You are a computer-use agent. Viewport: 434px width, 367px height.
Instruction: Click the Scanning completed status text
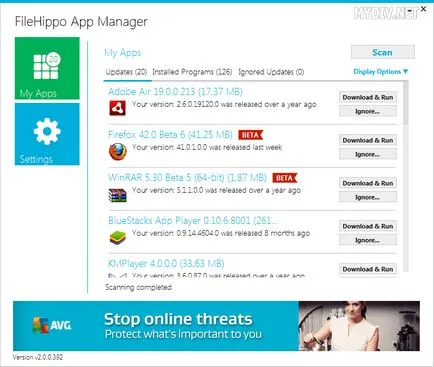click(138, 287)
